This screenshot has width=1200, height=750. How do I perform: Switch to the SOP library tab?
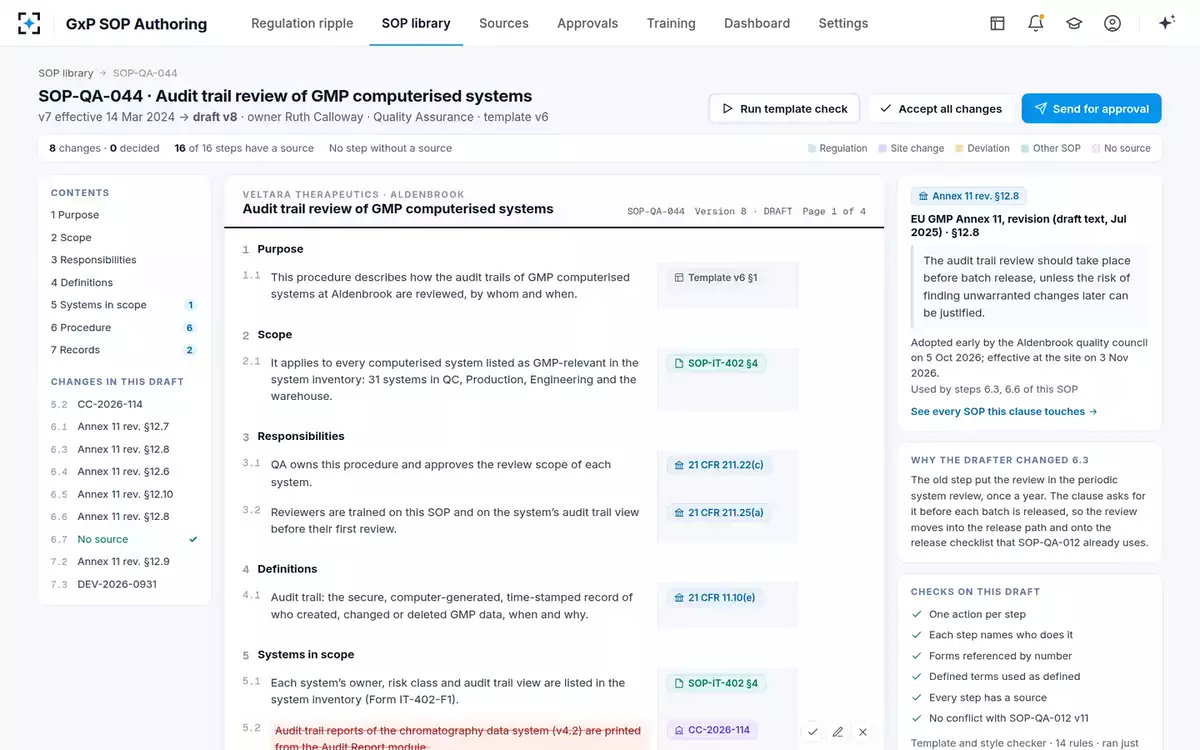(x=416, y=23)
